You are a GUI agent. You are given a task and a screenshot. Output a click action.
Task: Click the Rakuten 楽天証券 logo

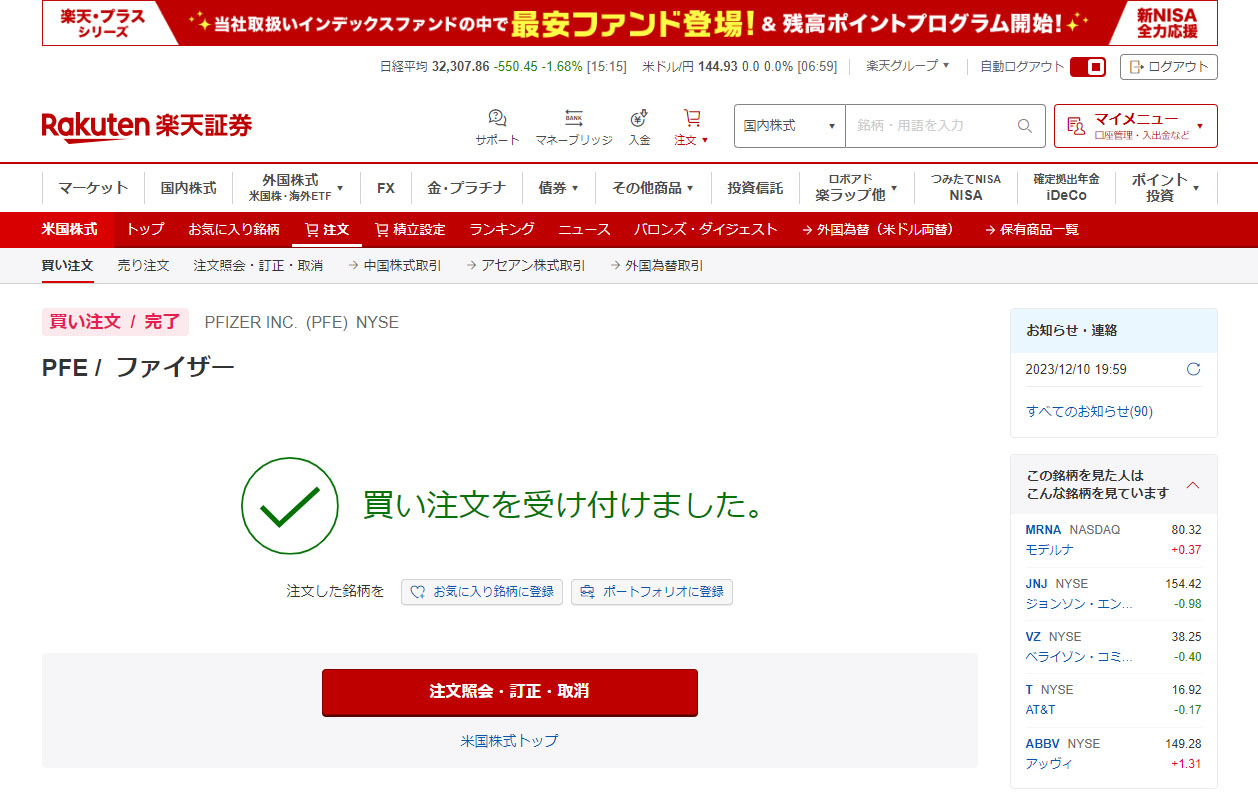pyautogui.click(x=147, y=126)
